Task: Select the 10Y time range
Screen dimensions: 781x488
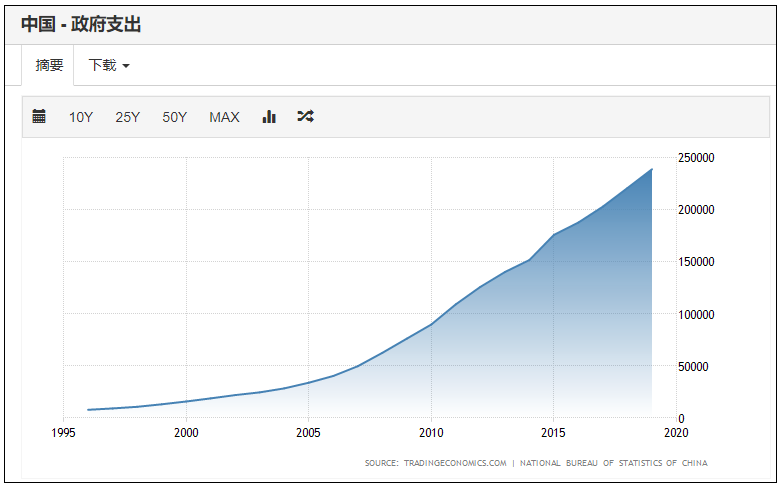Action: 81,117
